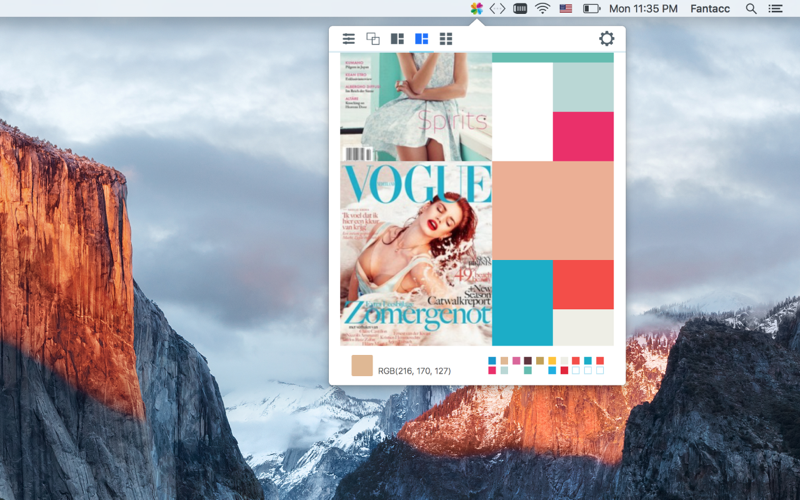
Task: Open Spotlight search magnifier
Action: pyautogui.click(x=751, y=8)
